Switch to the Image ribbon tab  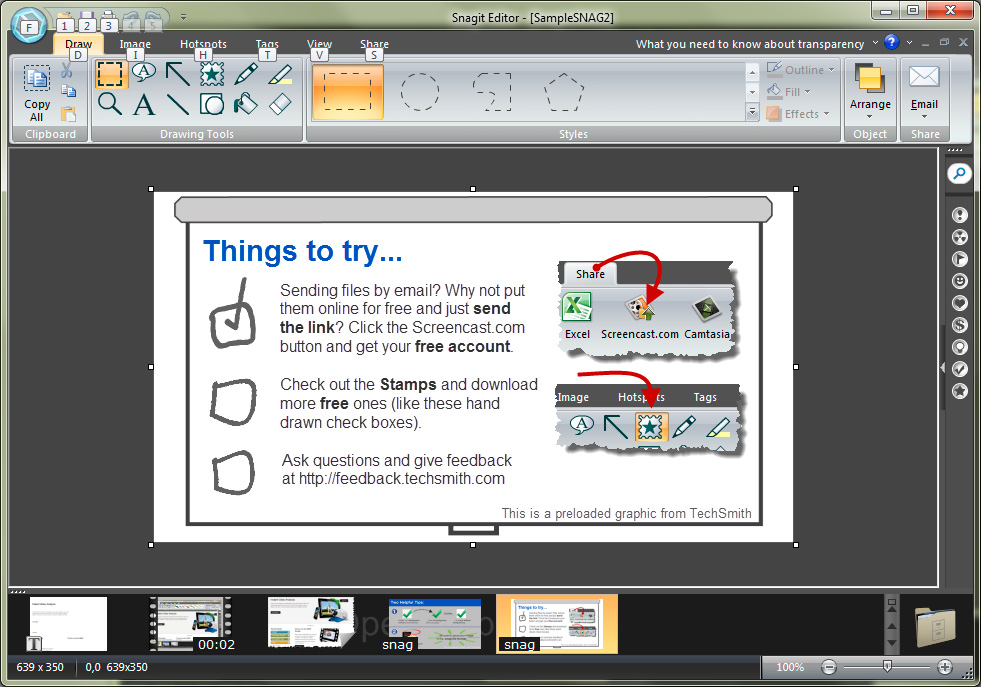[x=135, y=44]
